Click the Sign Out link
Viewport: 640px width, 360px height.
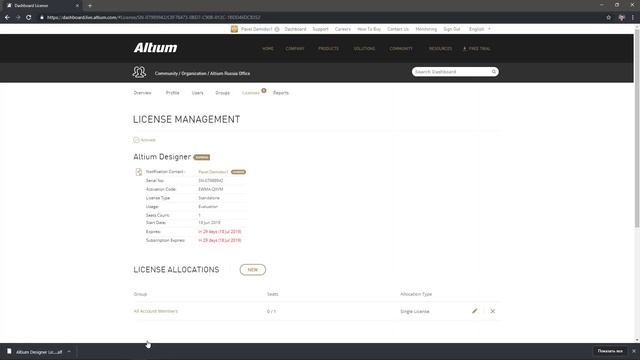coord(452,29)
